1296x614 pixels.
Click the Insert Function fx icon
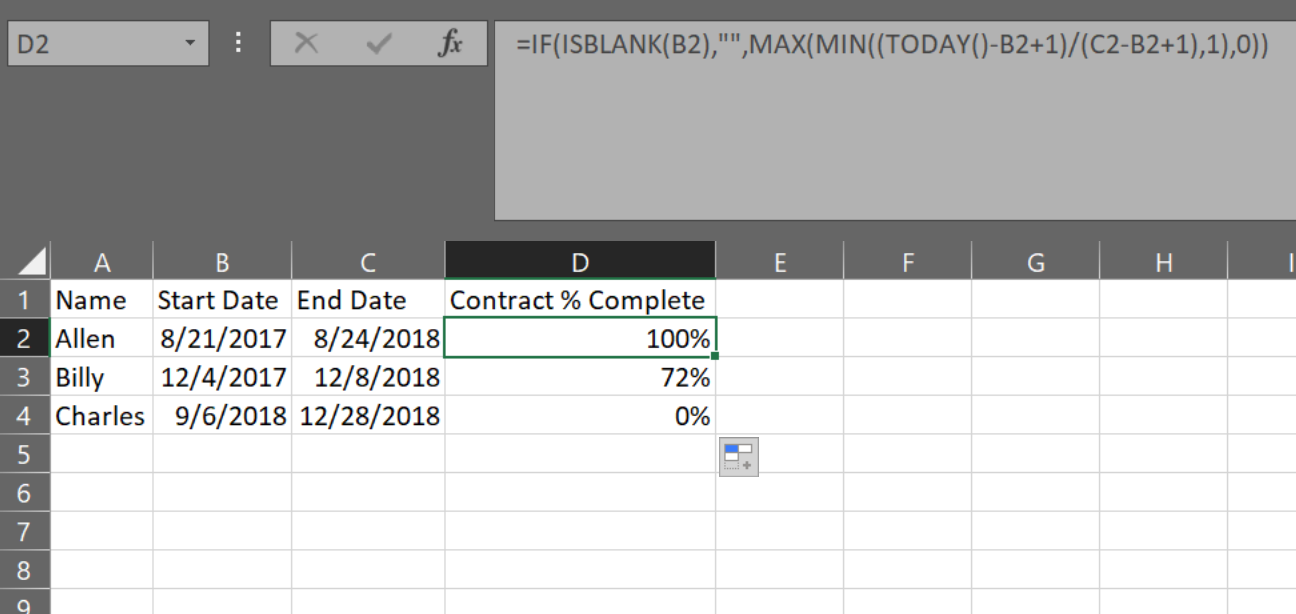coord(451,44)
